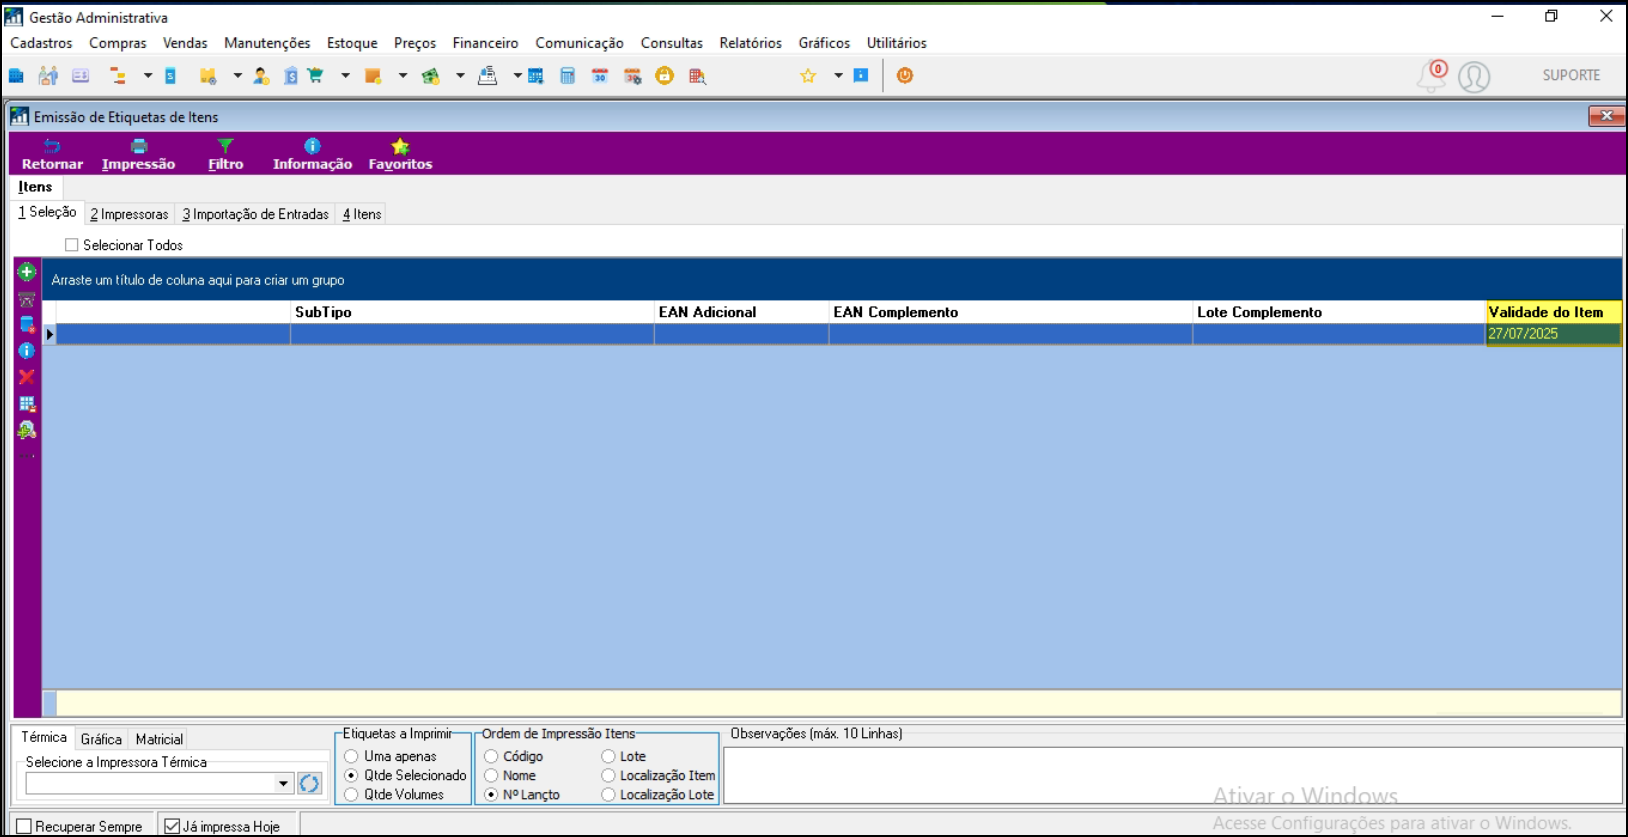Image resolution: width=1628 pixels, height=837 pixels.
Task: Expand dropdown arrow beside orange note icon
Action: tap(402, 76)
